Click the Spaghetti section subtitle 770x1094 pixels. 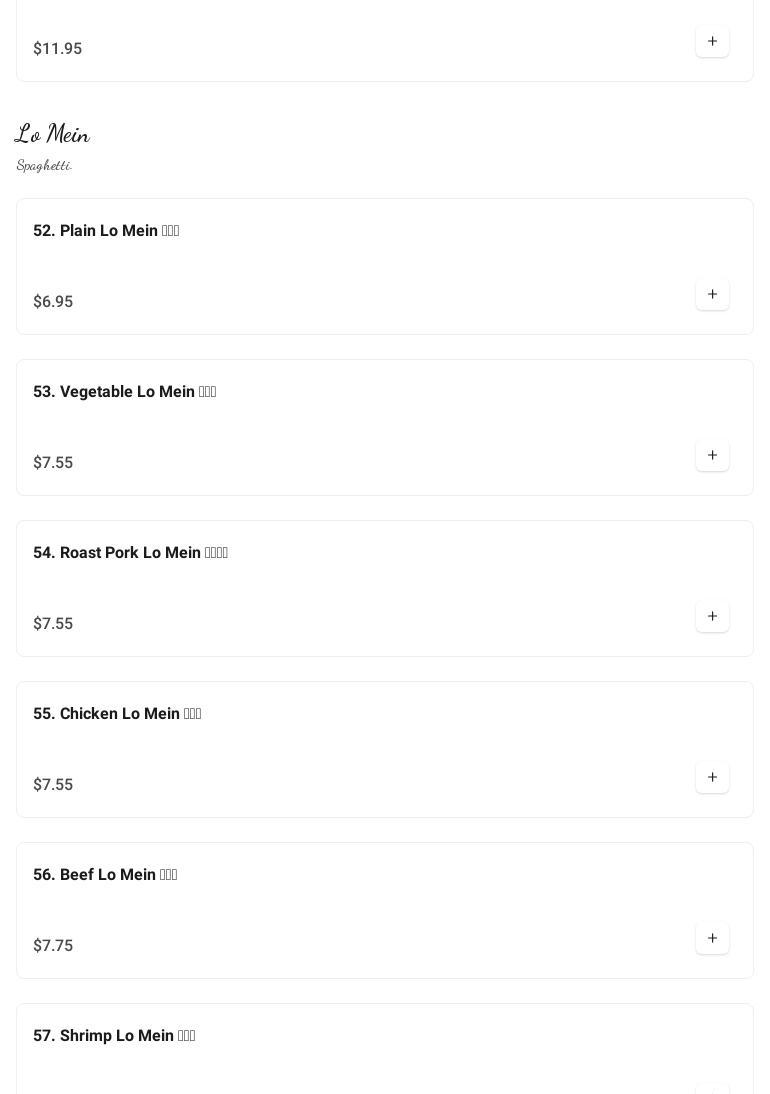point(44,165)
